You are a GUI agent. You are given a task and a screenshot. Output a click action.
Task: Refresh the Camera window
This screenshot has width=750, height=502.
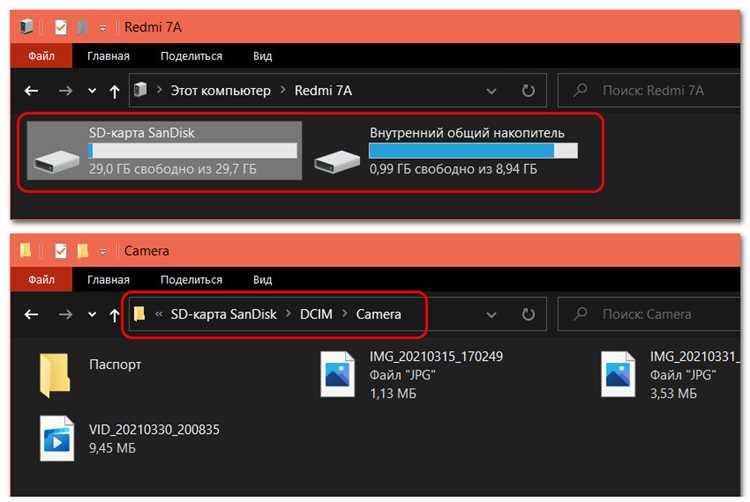pyautogui.click(x=528, y=314)
